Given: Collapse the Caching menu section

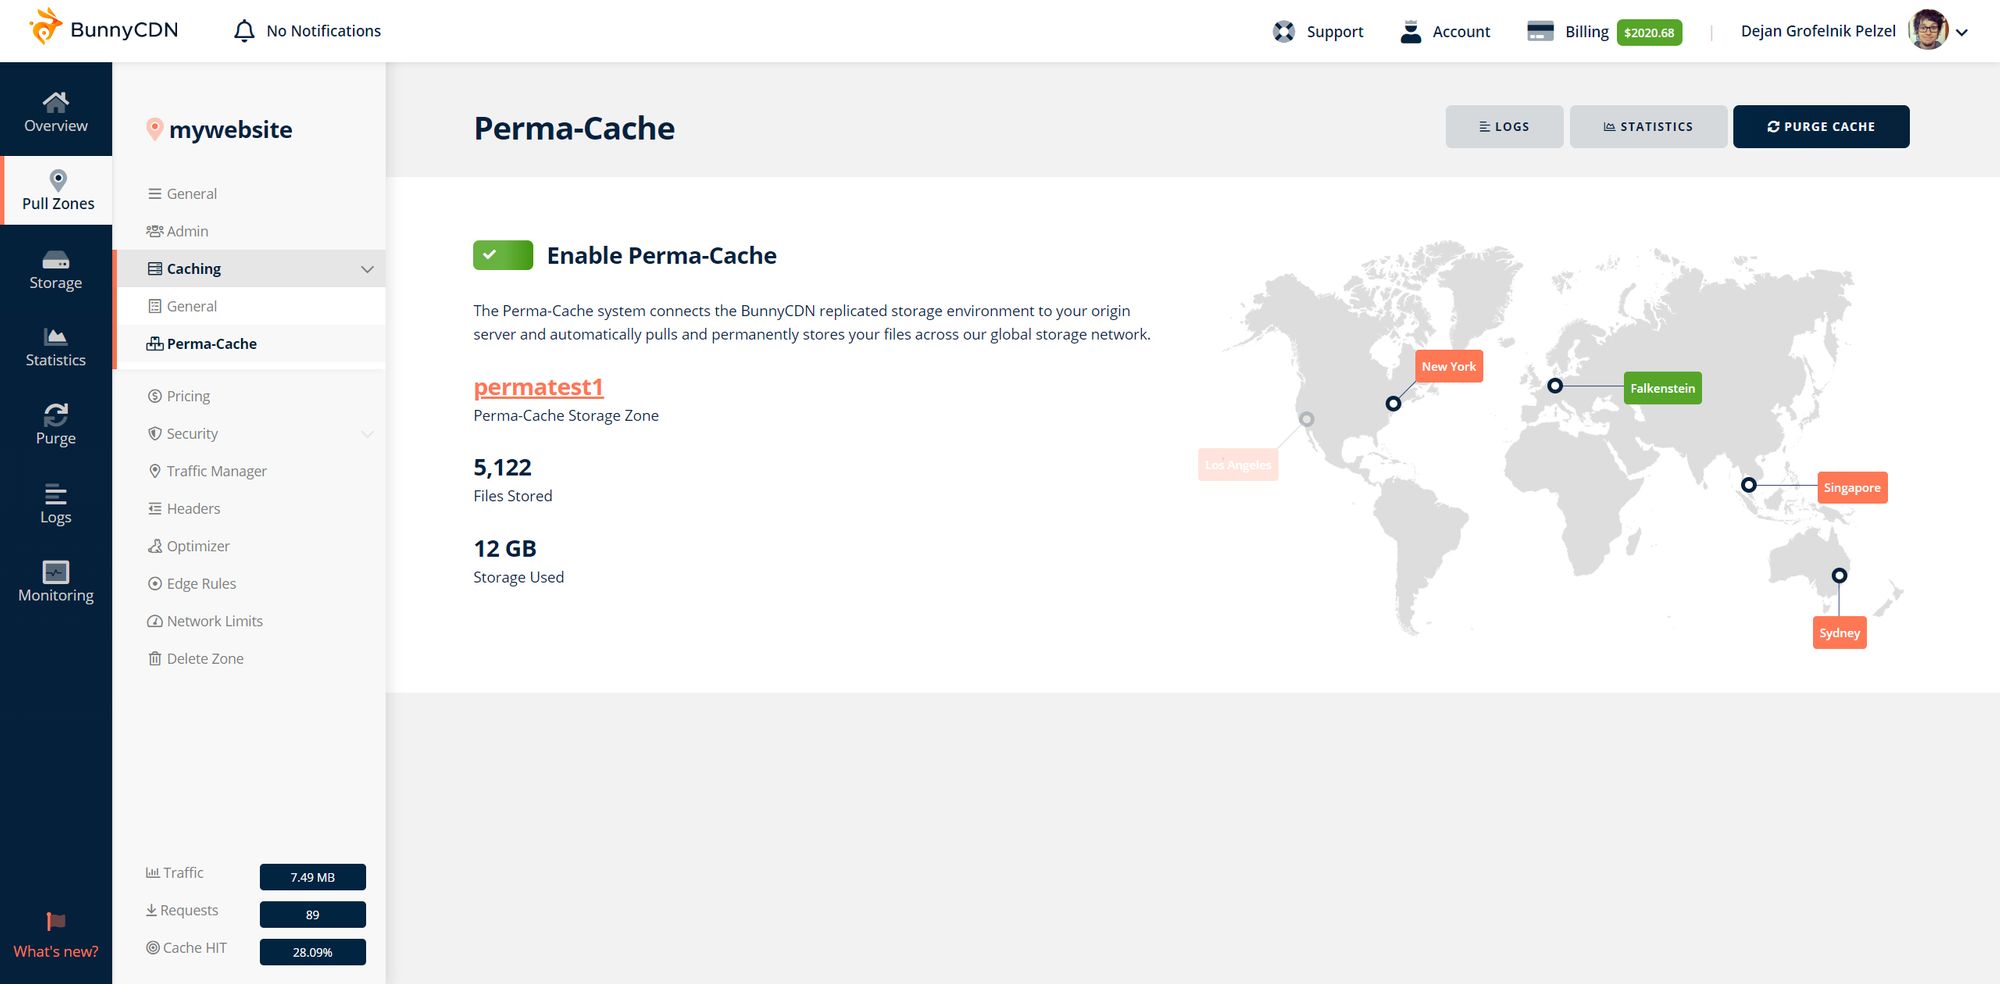Looking at the screenshot, I should tap(367, 269).
